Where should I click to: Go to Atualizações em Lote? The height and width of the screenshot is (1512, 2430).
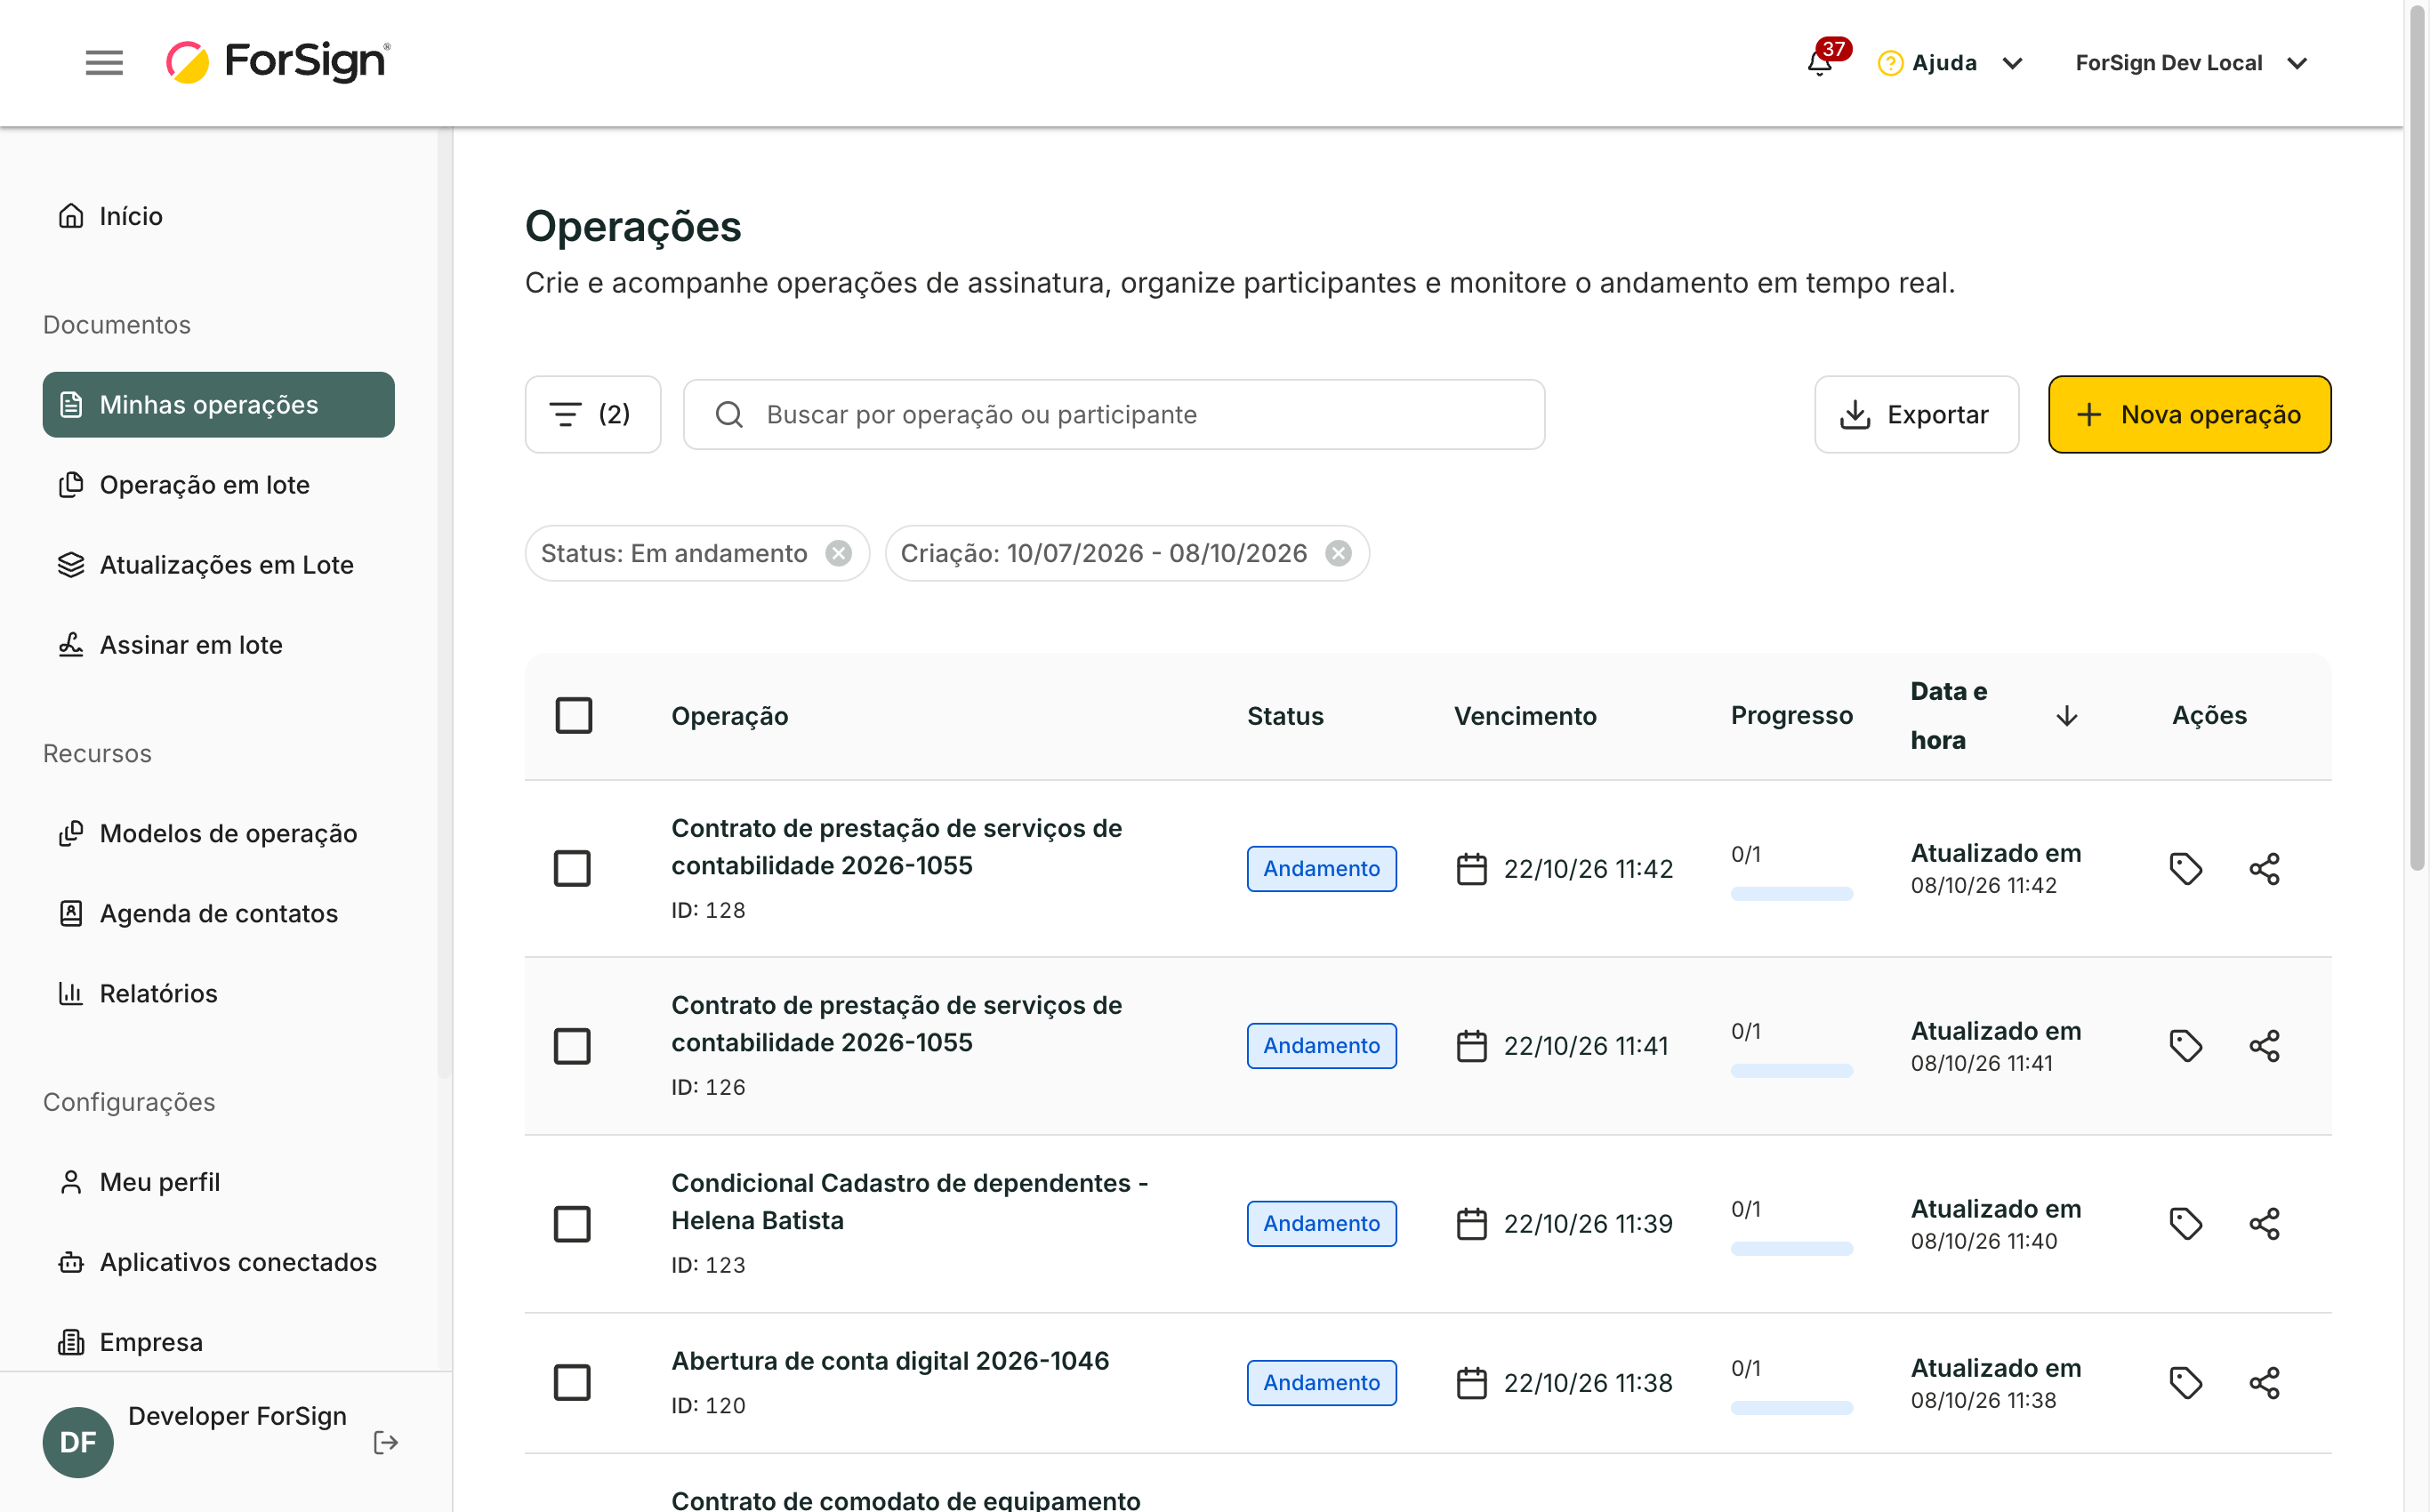tap(218, 564)
